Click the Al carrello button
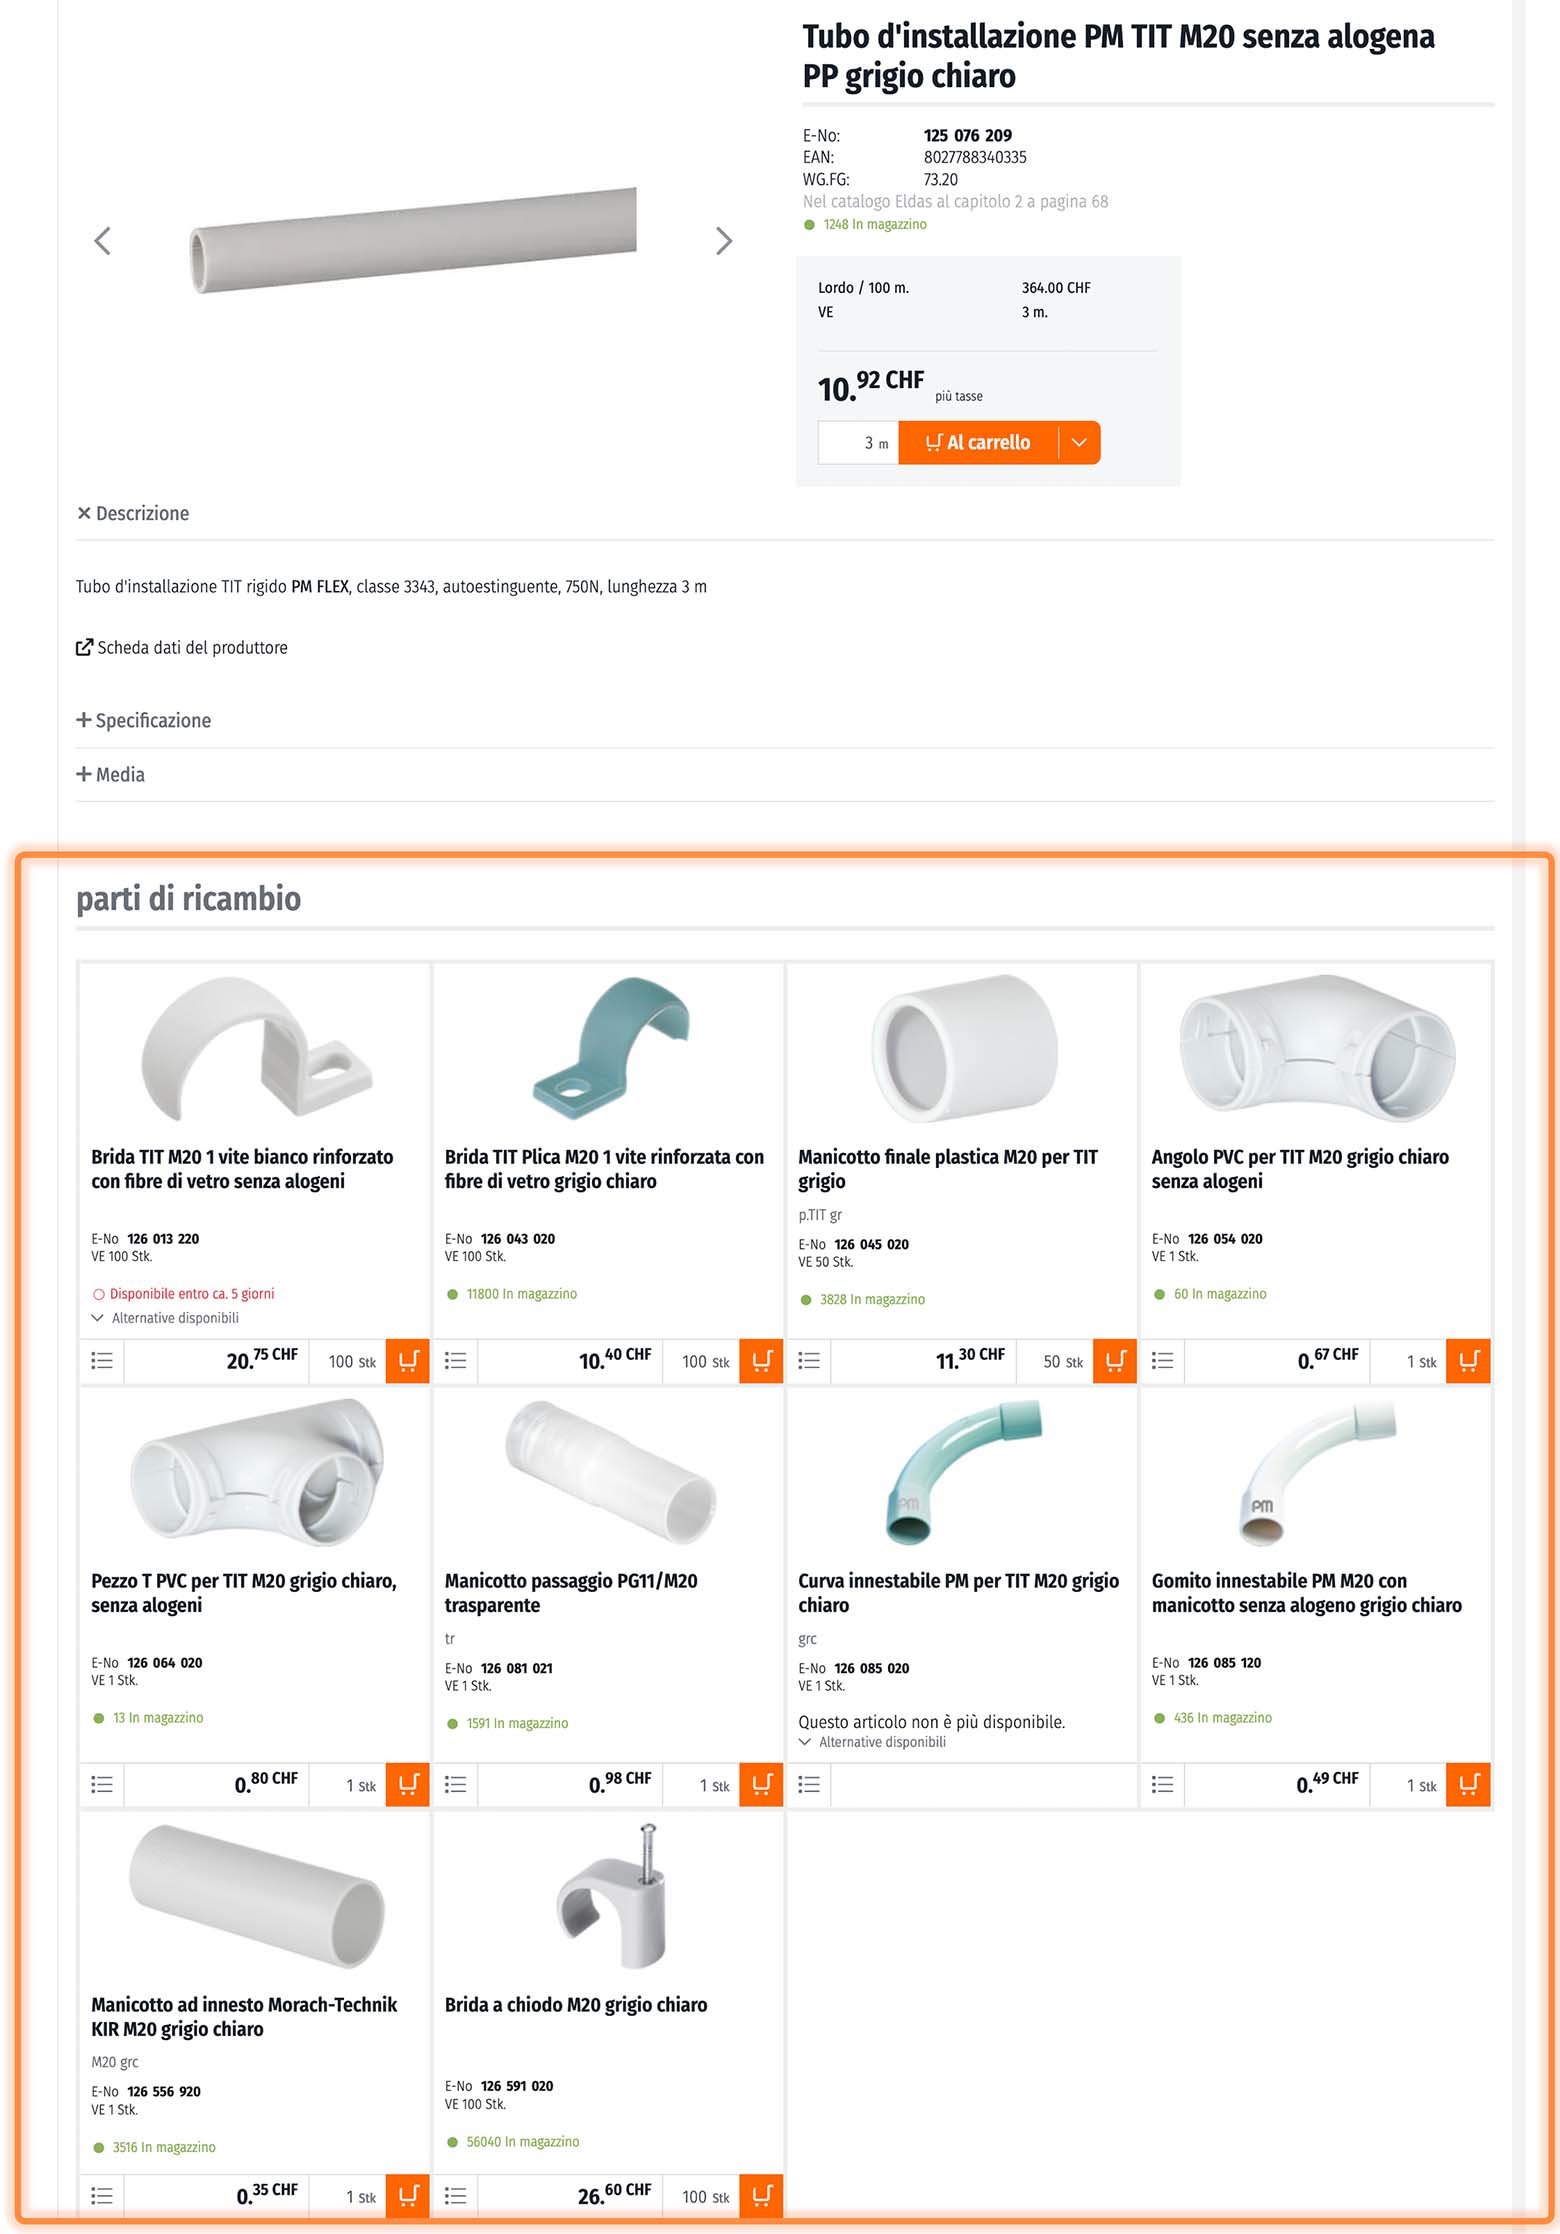 978,443
